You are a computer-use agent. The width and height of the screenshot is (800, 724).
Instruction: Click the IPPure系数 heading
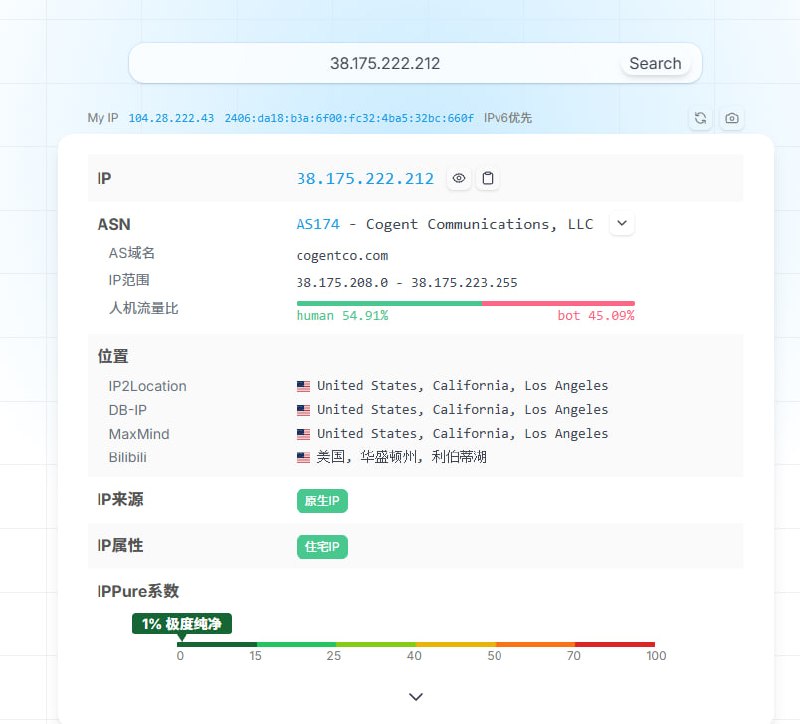138,591
